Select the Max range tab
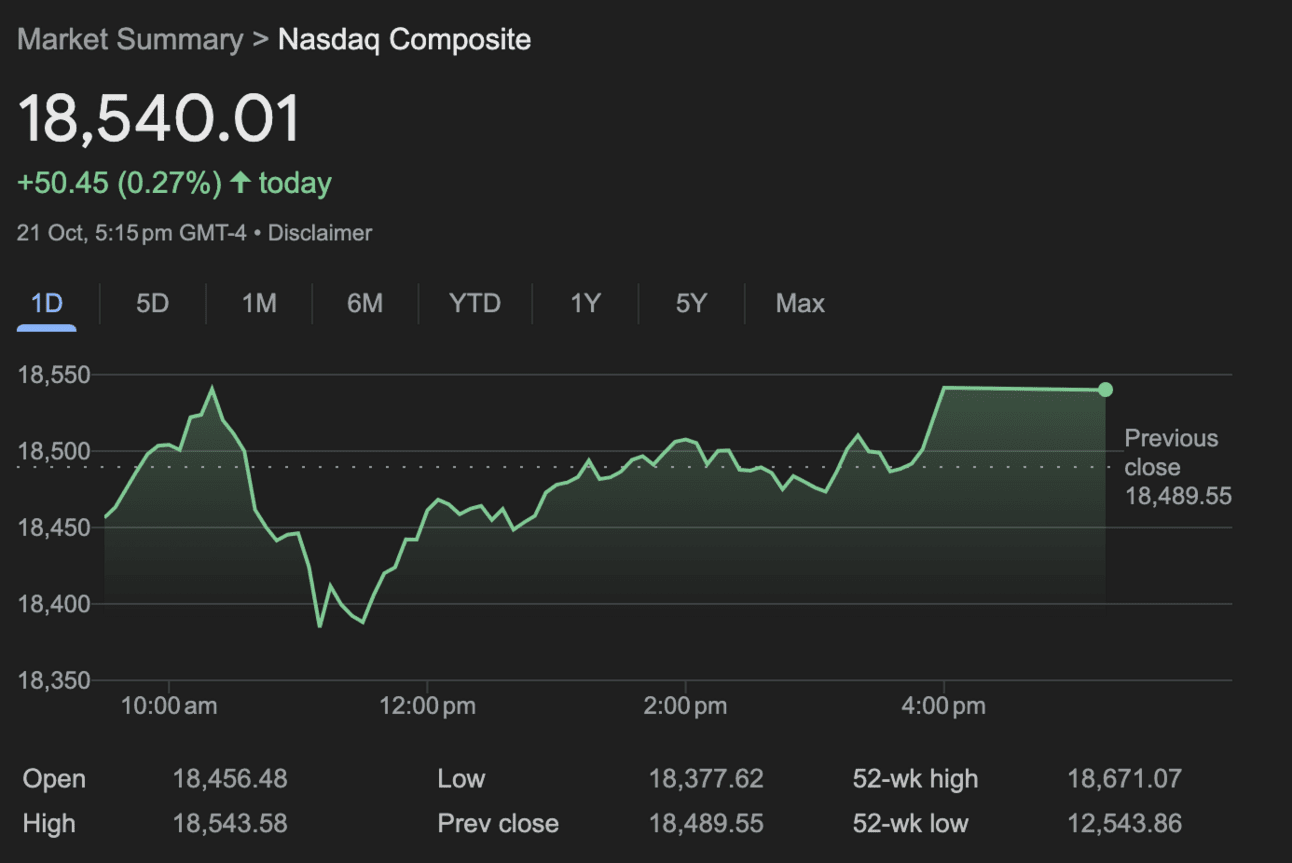This screenshot has height=863, width=1292. (800, 303)
